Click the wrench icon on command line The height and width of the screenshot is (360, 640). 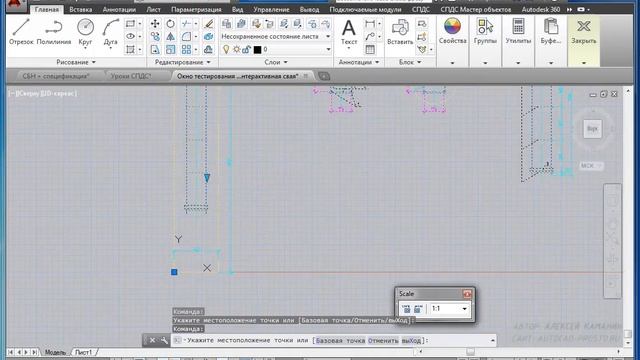(x=164, y=340)
